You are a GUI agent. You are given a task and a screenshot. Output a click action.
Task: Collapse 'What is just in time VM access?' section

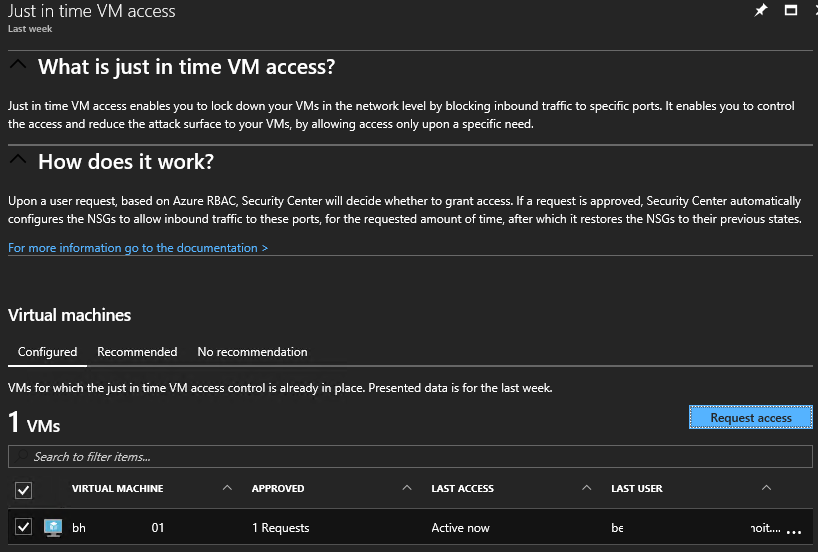17,66
